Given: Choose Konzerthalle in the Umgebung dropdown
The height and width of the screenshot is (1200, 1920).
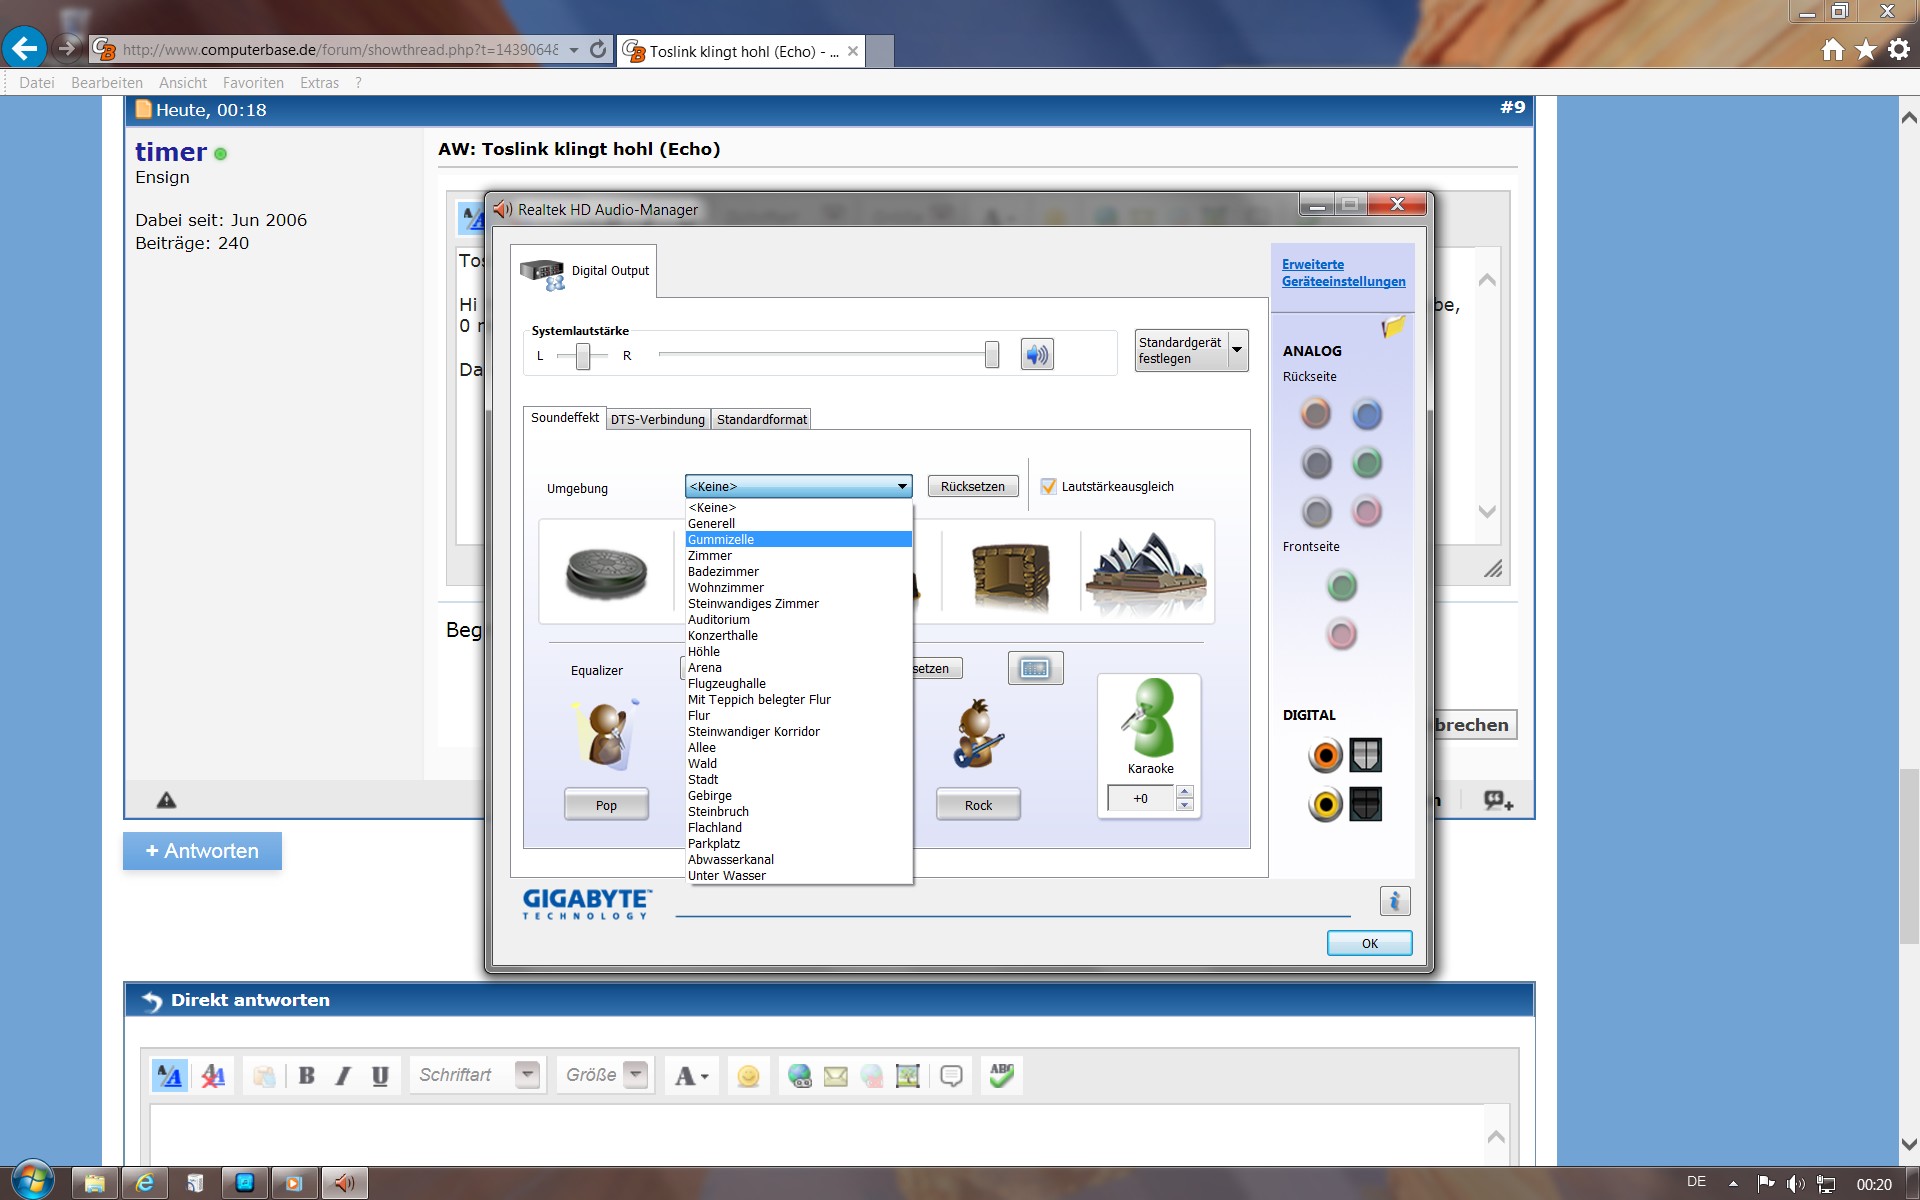Looking at the screenshot, I should (x=723, y=636).
